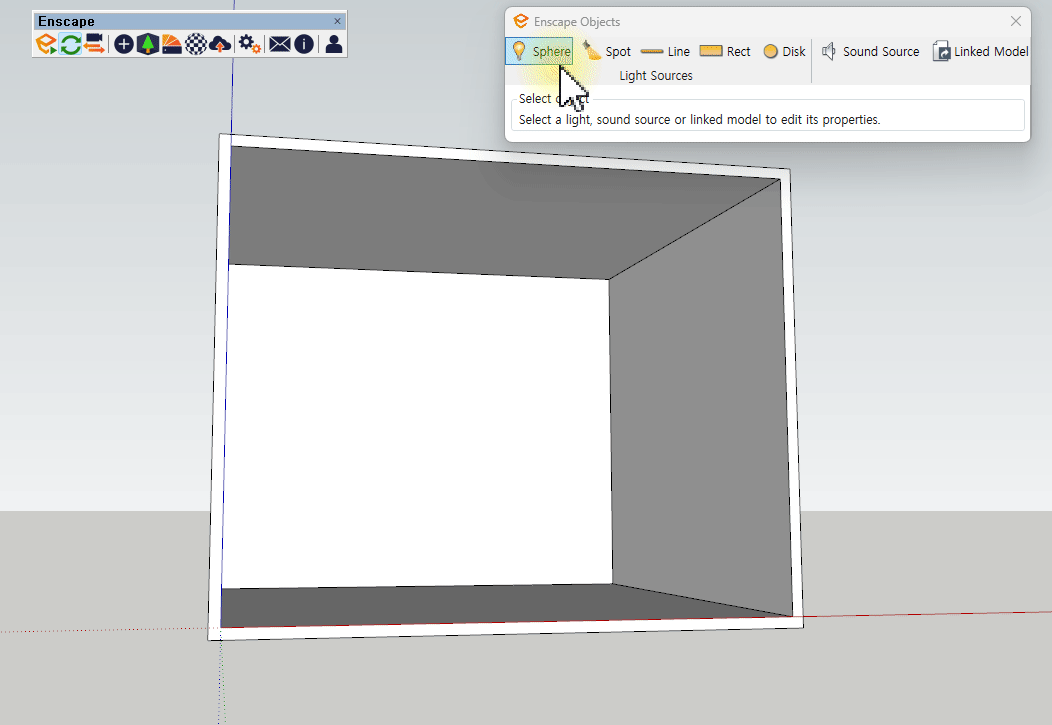Choose the Line light source
Viewport: 1052px width, 725px height.
point(665,52)
